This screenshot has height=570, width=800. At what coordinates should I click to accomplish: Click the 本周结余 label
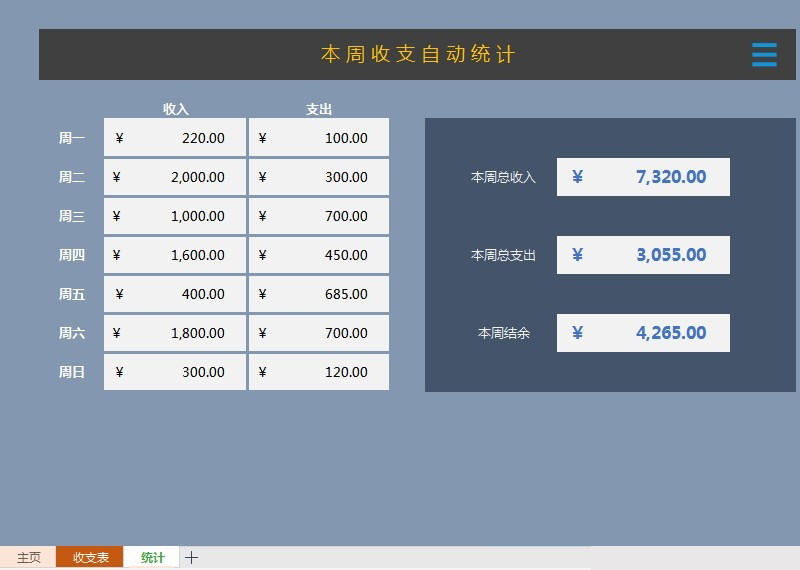point(504,333)
